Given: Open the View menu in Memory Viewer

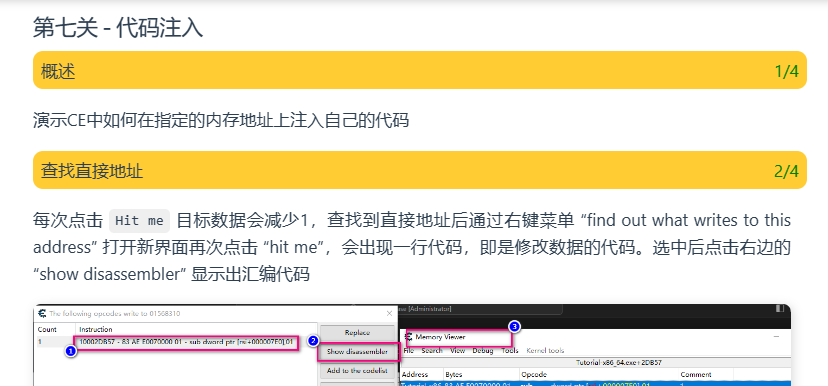Looking at the screenshot, I should point(457,350).
